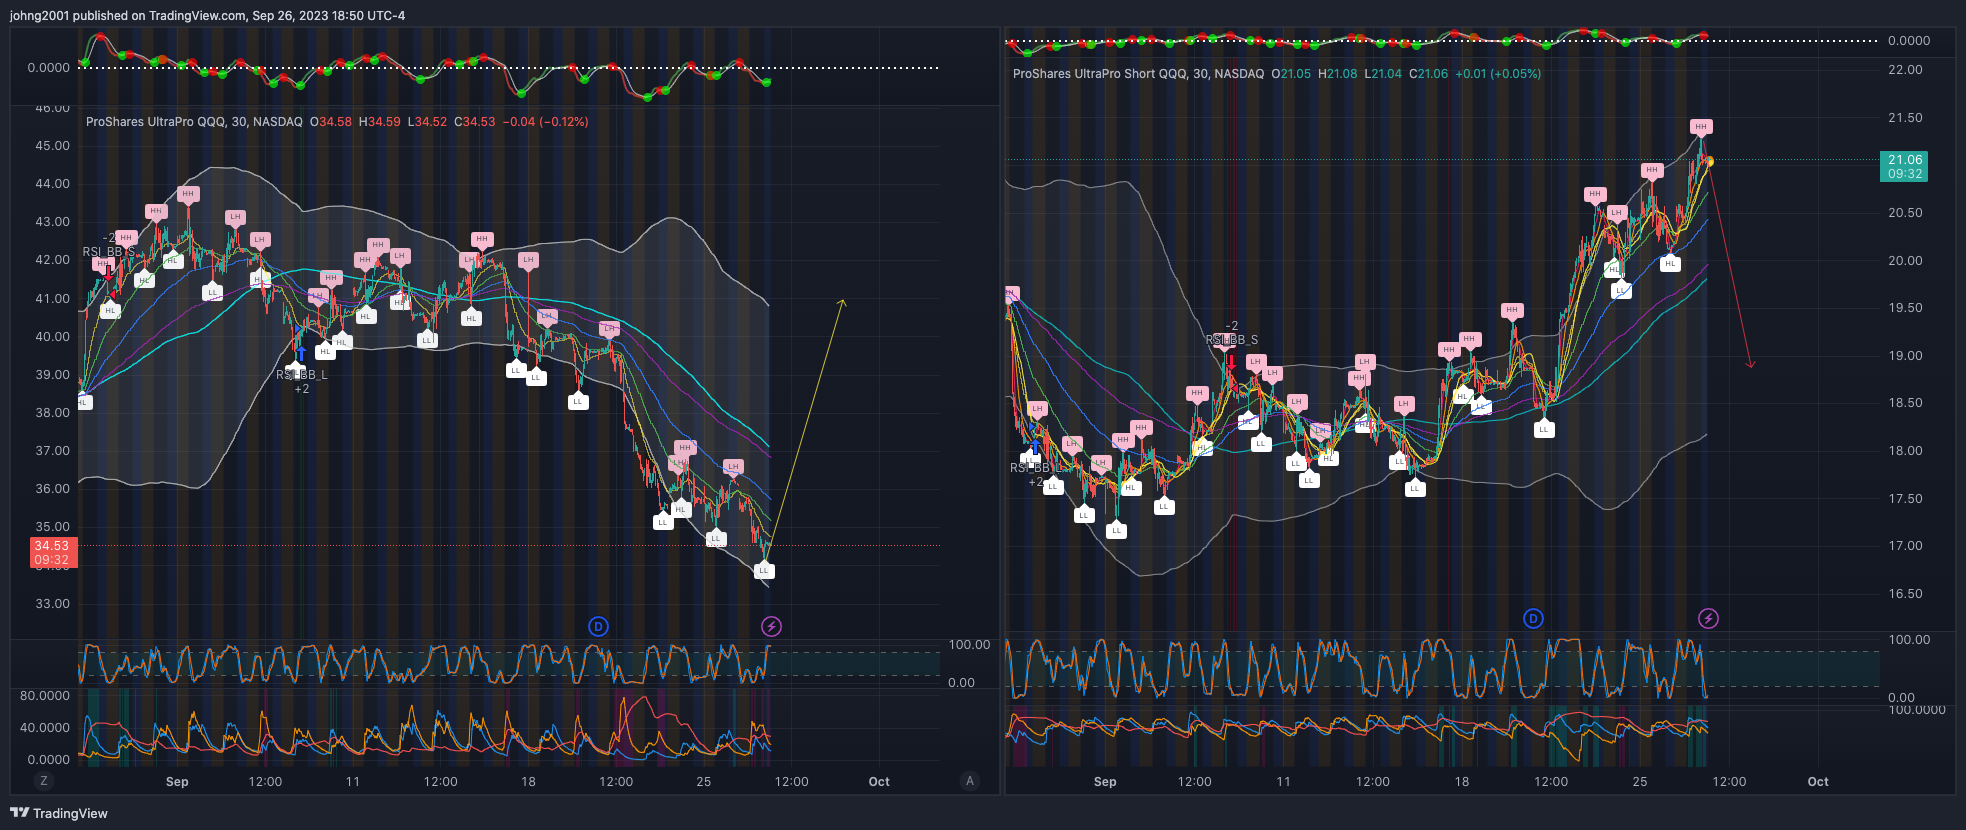Click the Oct date label on left chart
The height and width of the screenshot is (830, 1966).
click(x=879, y=782)
